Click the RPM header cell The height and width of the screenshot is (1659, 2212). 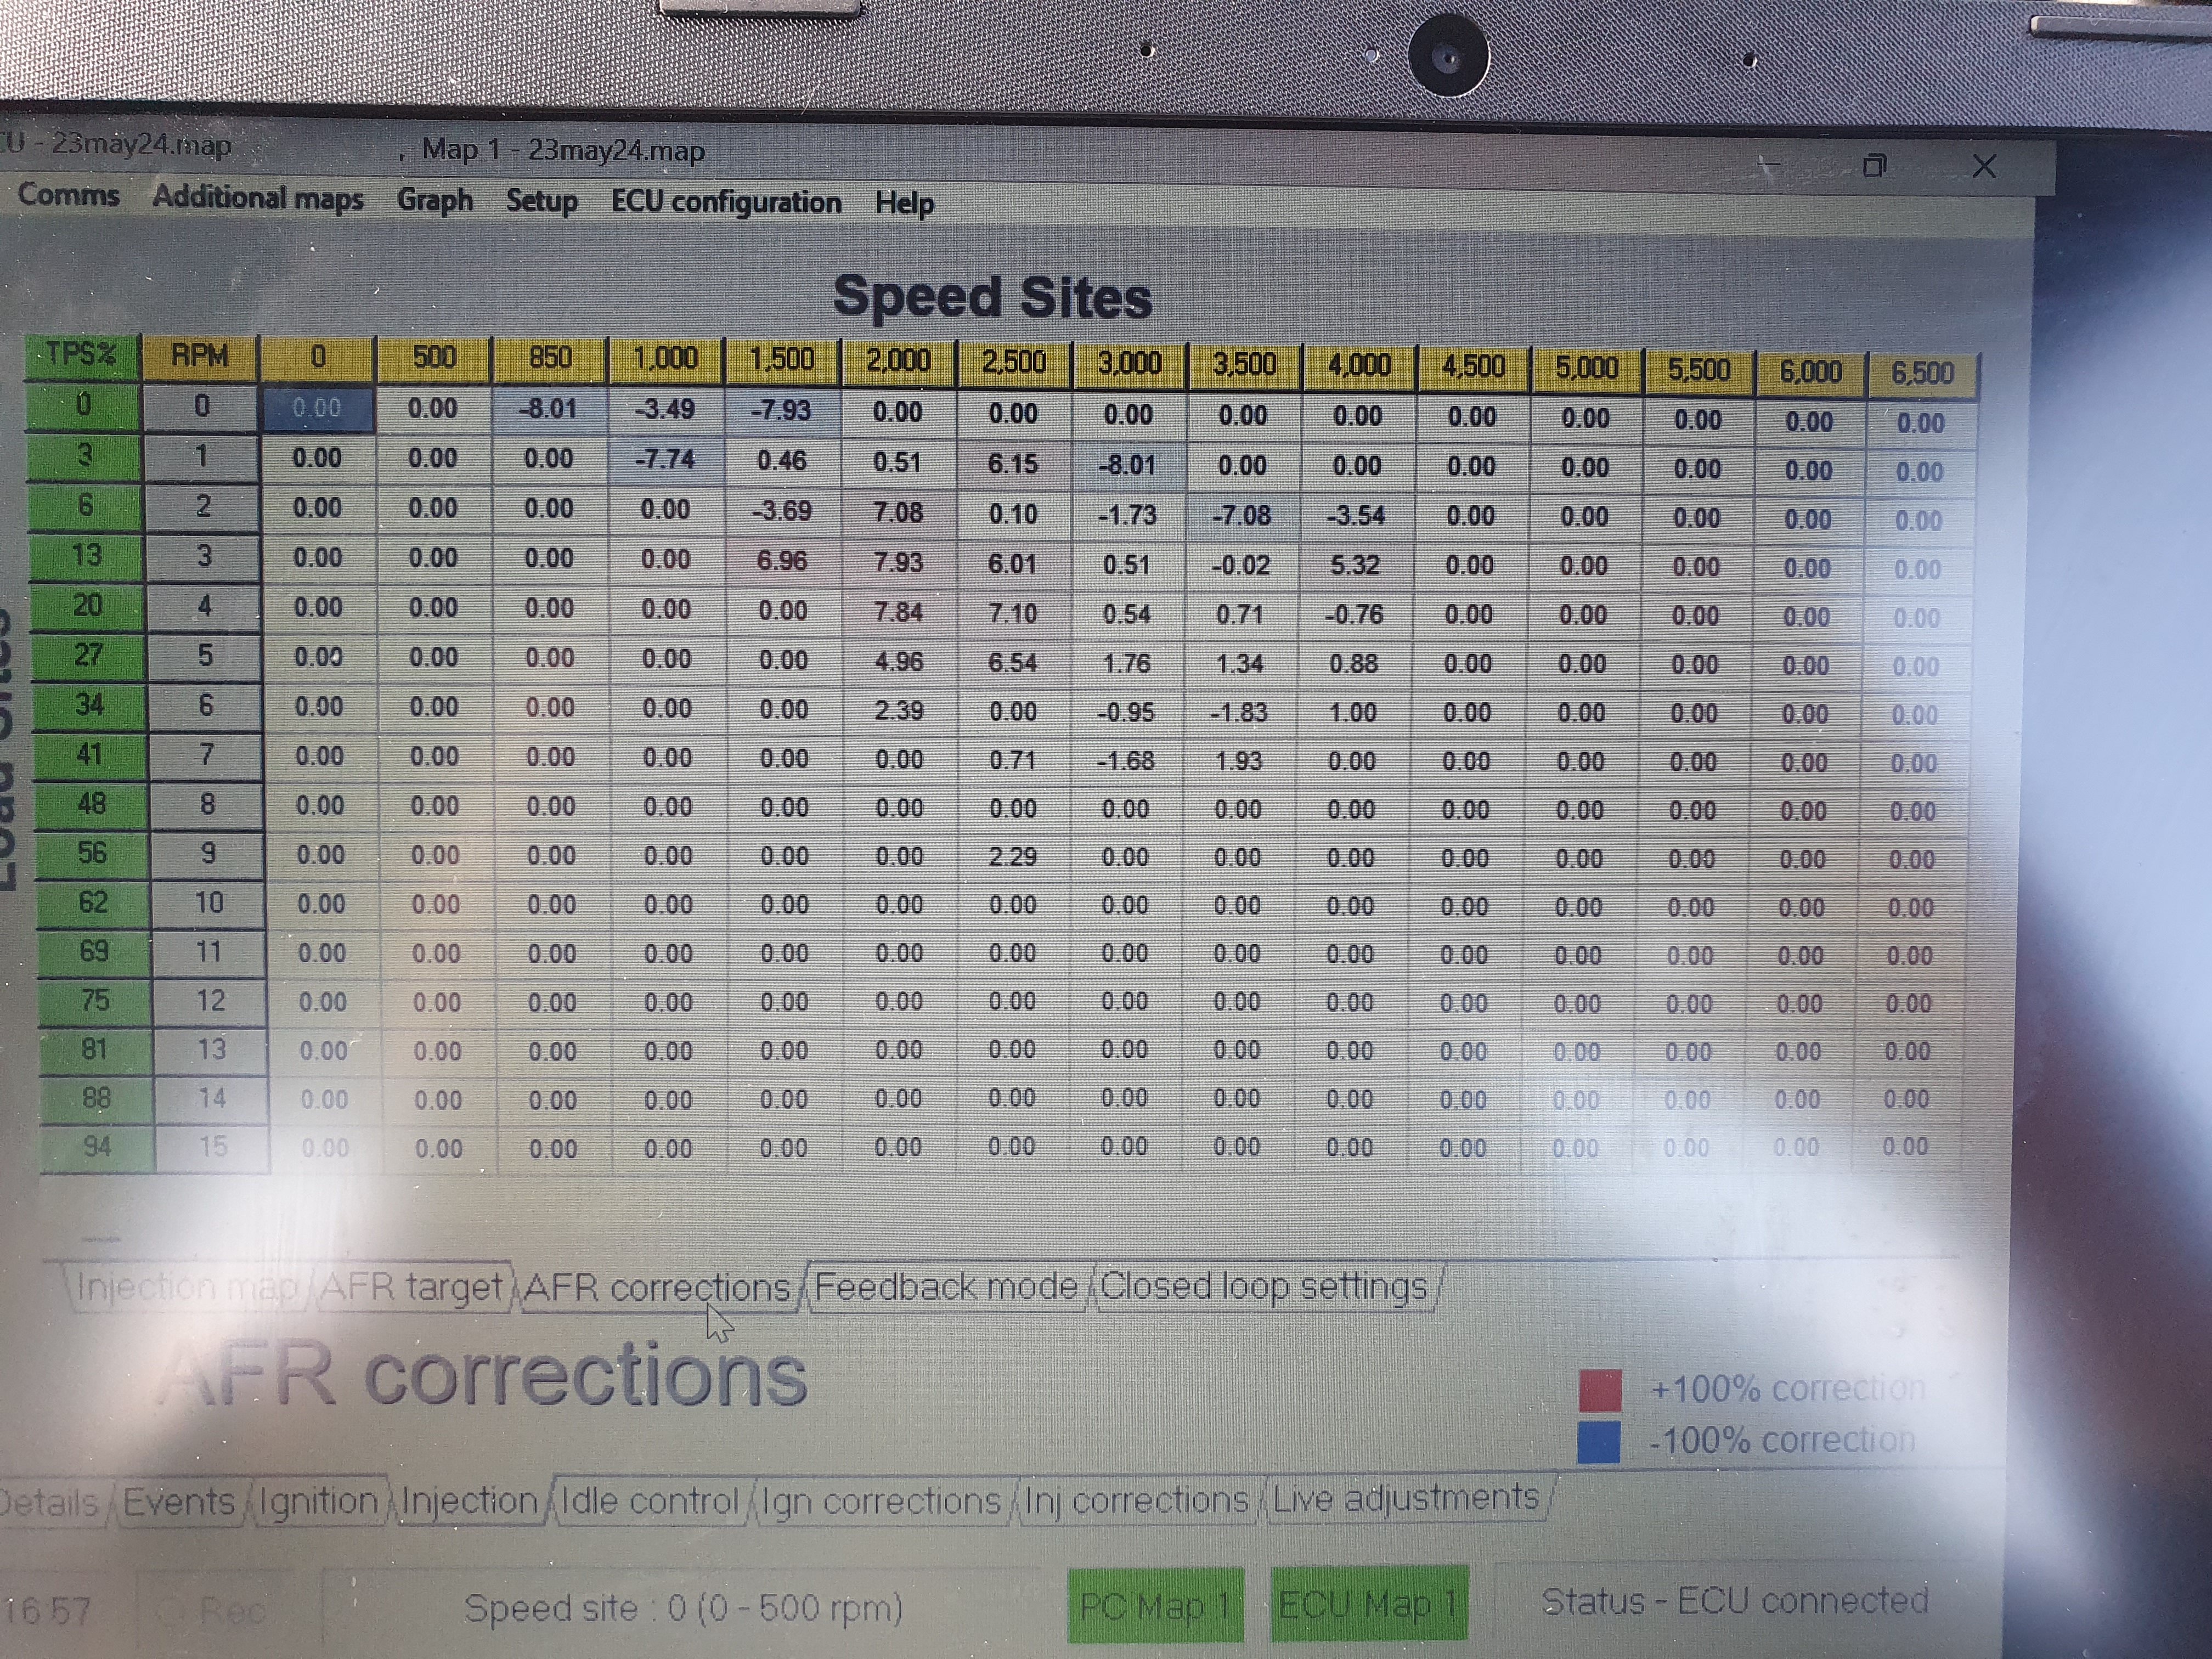tap(200, 355)
